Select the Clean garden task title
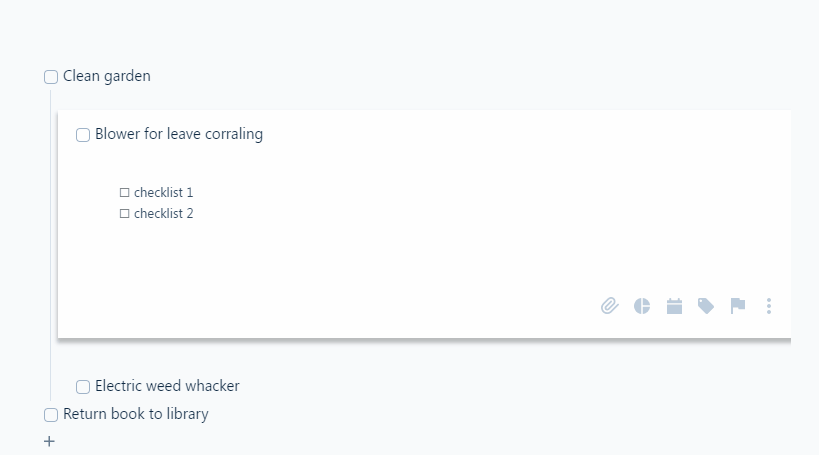819x455 pixels. 107,76
